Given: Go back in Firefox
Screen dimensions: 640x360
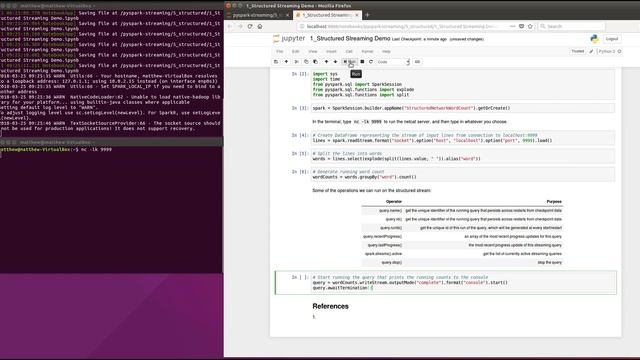Looking at the screenshot, I should (231, 26).
